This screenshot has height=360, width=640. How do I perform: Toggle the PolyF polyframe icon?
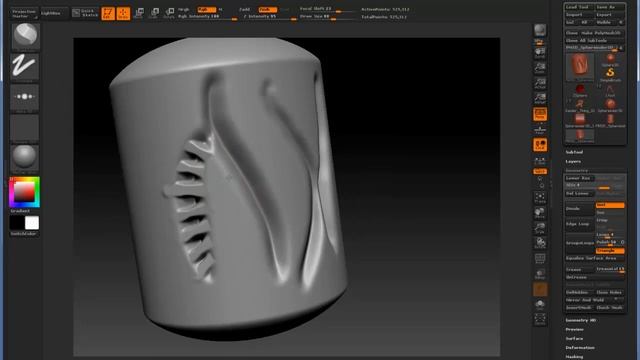pos(540,259)
